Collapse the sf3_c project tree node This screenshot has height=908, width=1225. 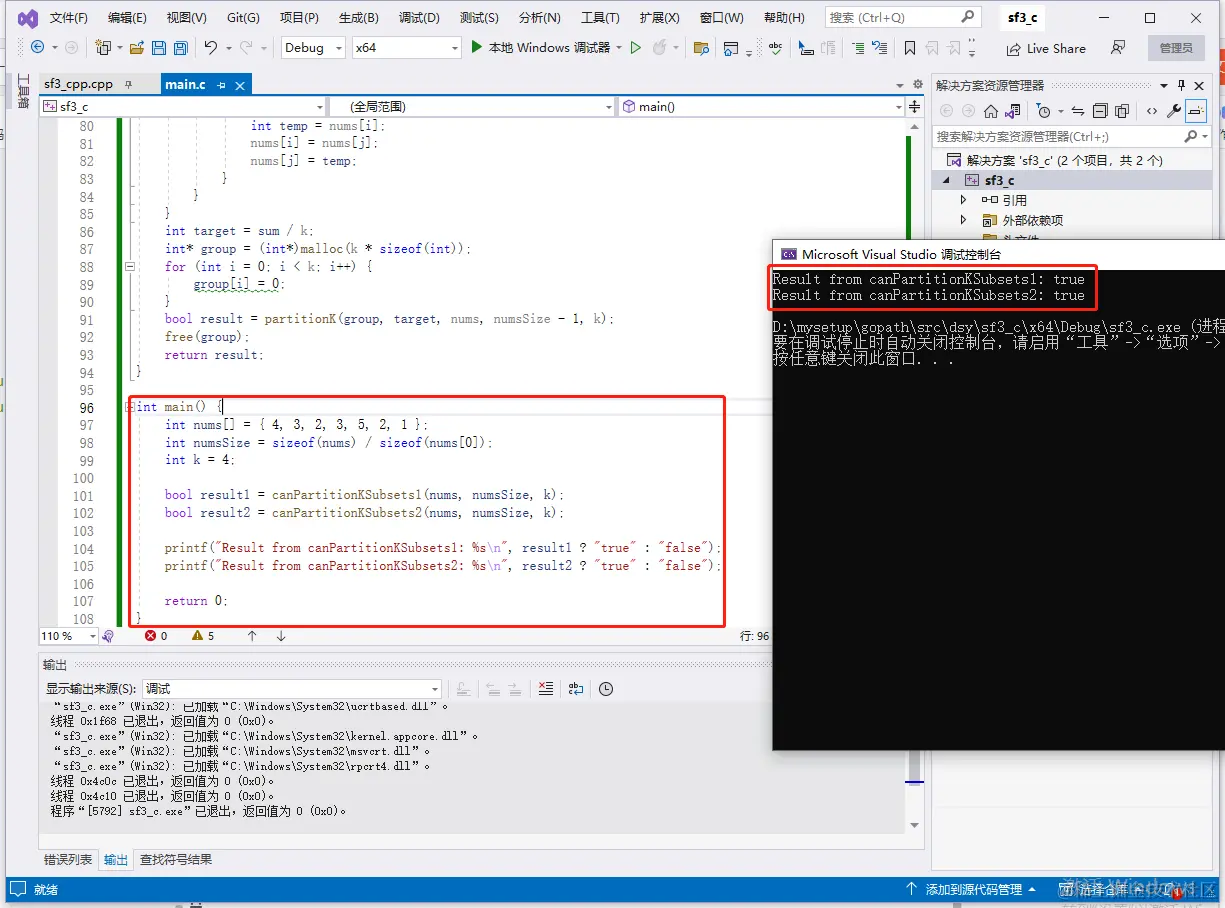point(946,180)
